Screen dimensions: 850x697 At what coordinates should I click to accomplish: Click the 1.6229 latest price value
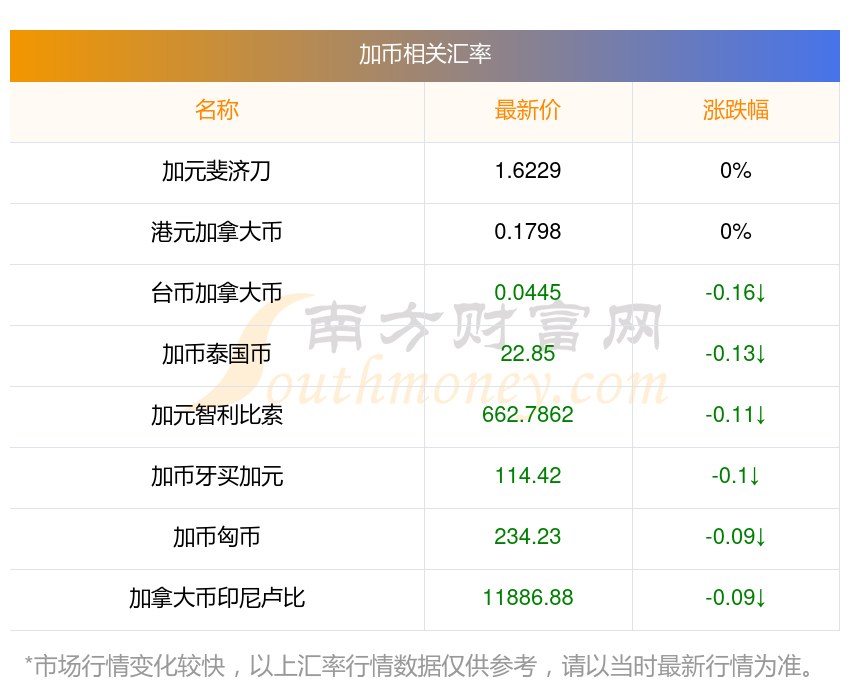click(528, 171)
